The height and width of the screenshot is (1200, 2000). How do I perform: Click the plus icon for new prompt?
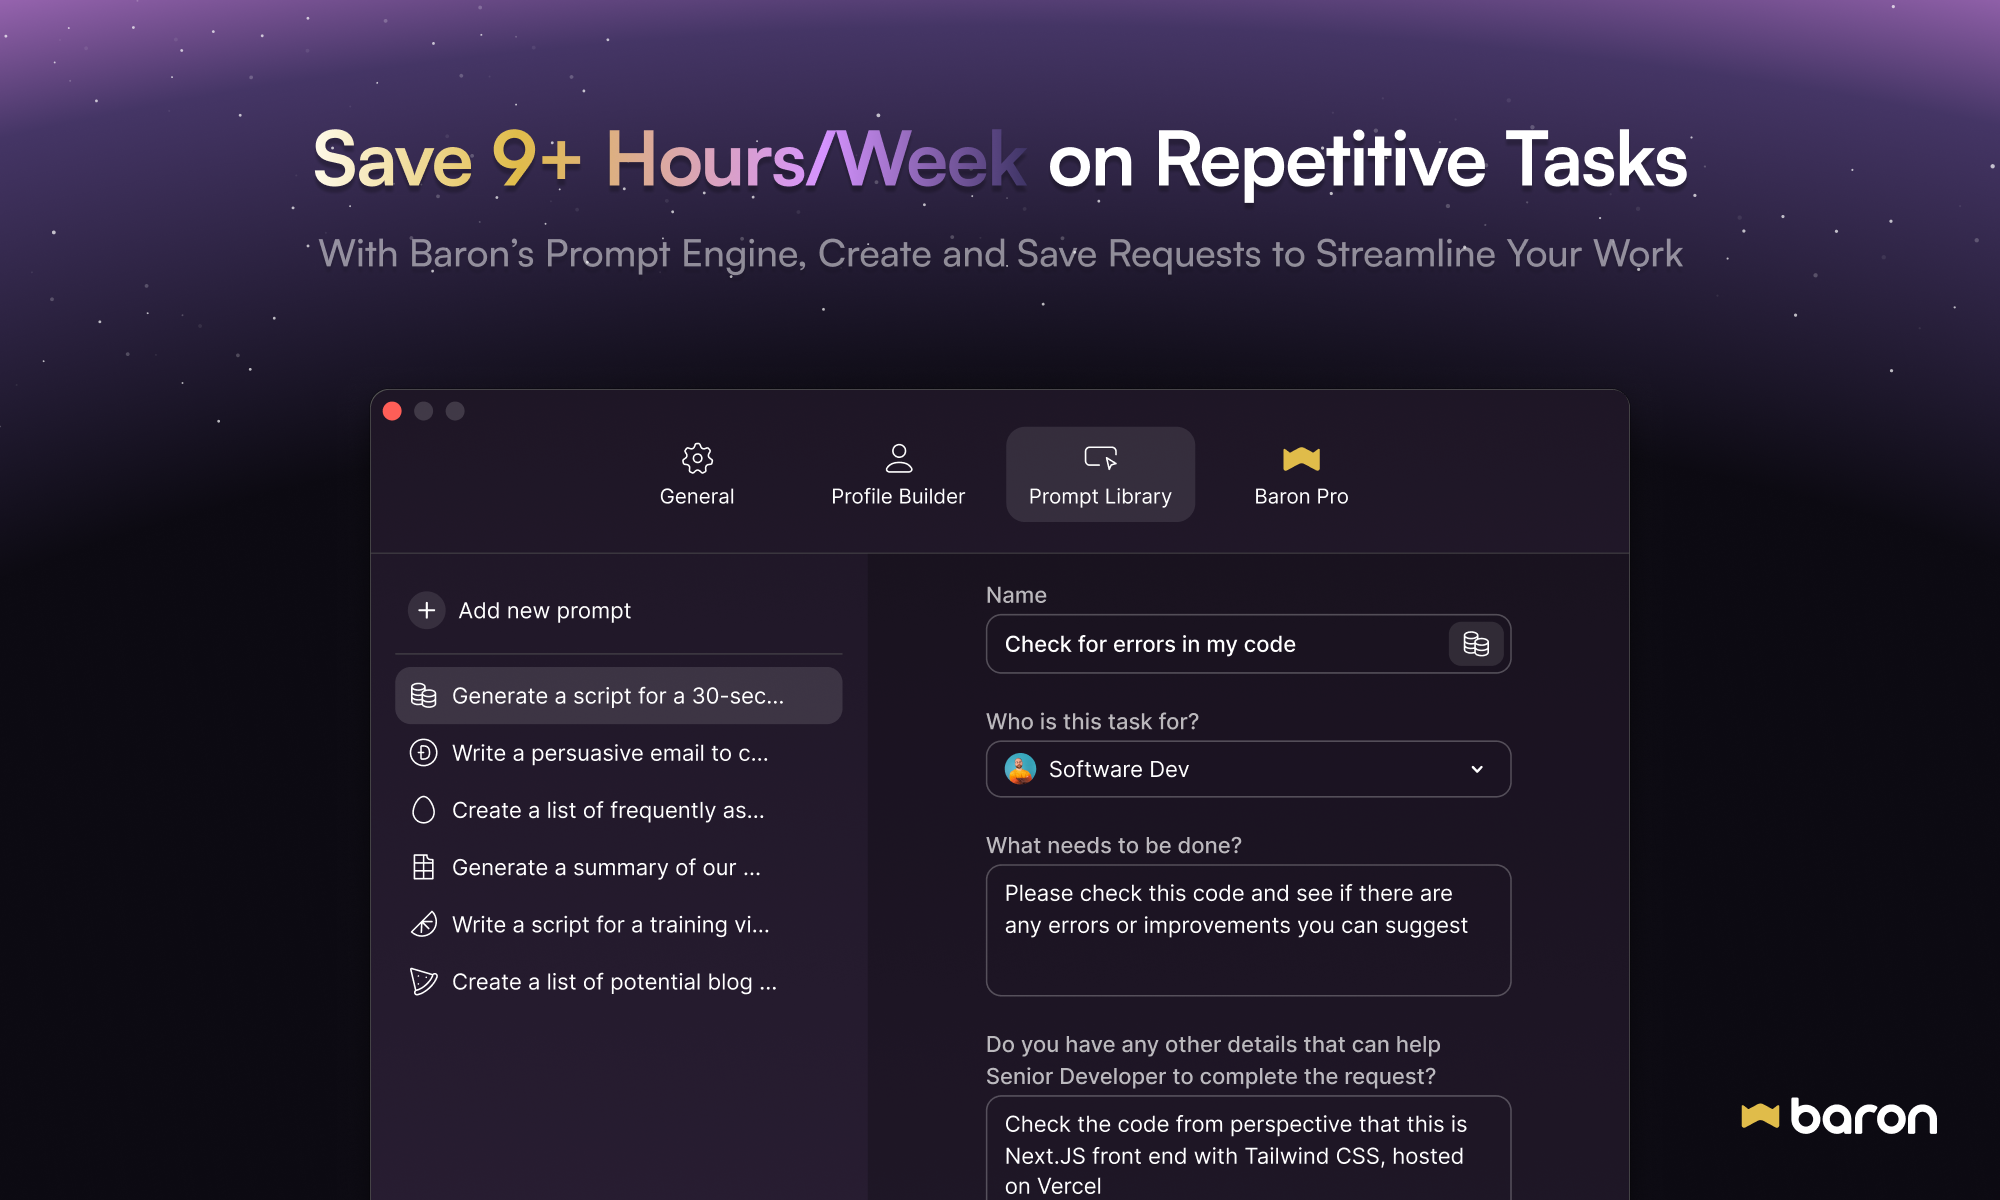[426, 610]
